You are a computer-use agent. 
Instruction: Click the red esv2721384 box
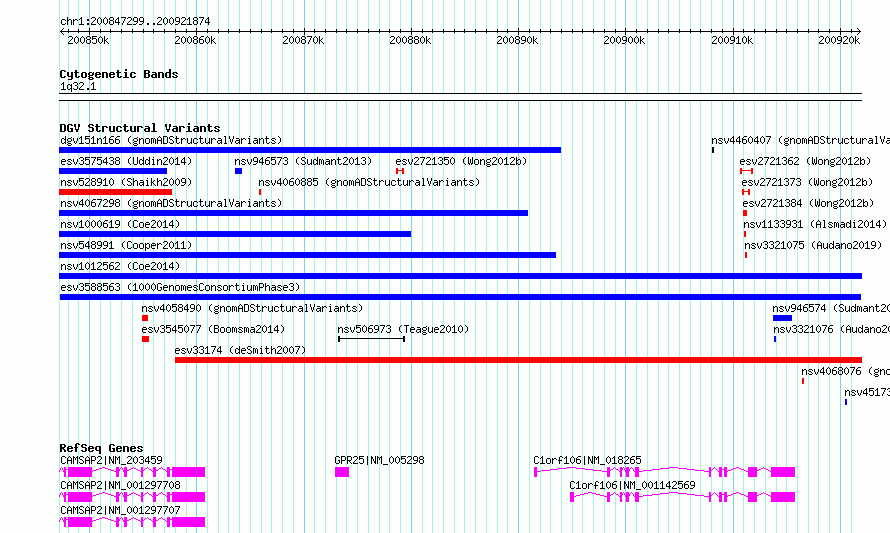point(745,213)
